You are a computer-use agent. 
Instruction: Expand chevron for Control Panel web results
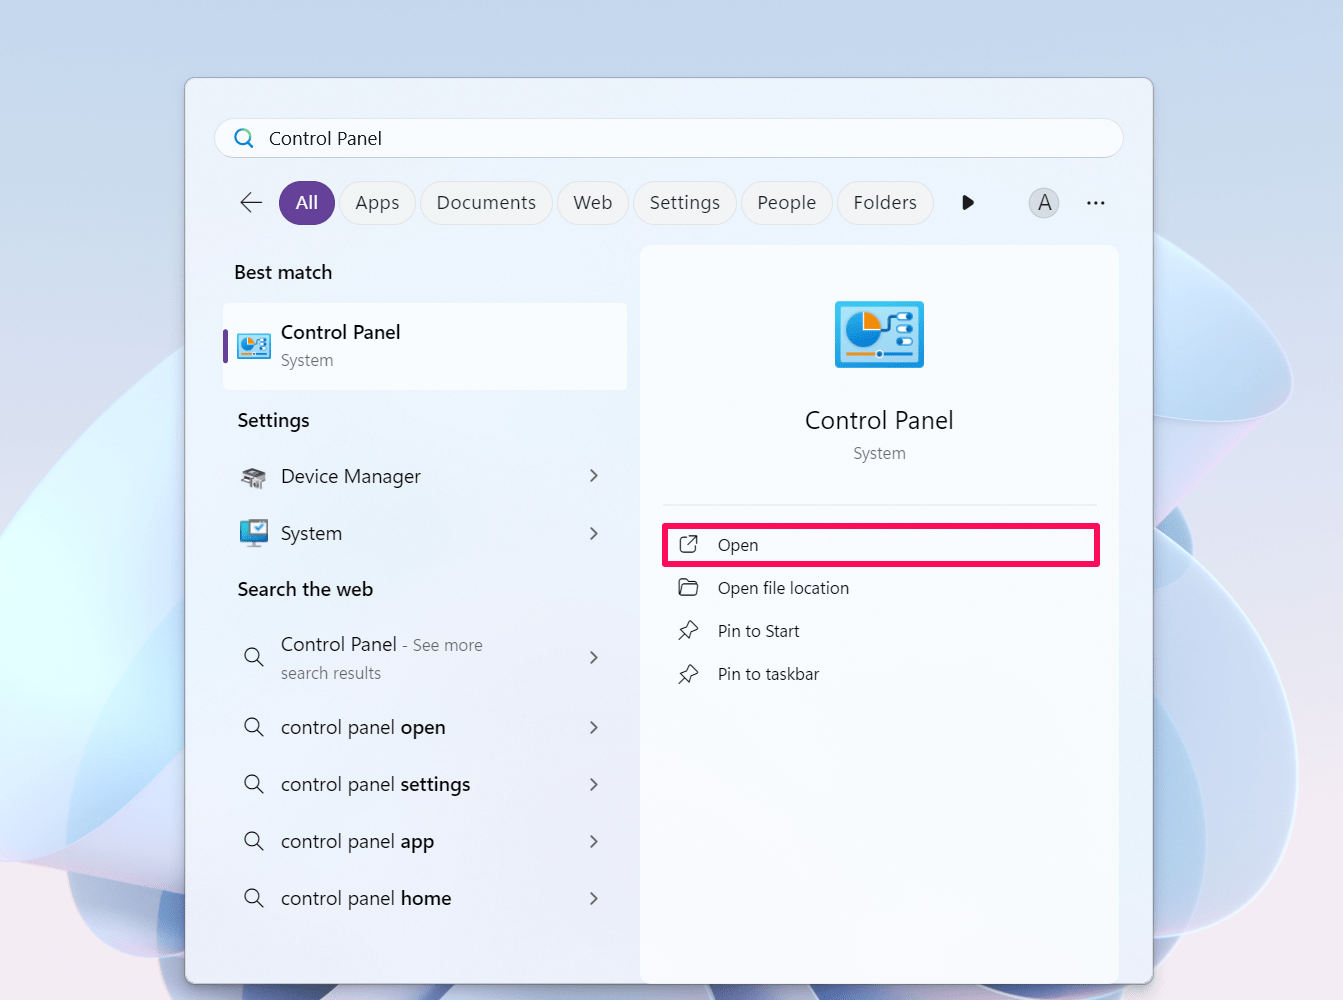point(594,657)
